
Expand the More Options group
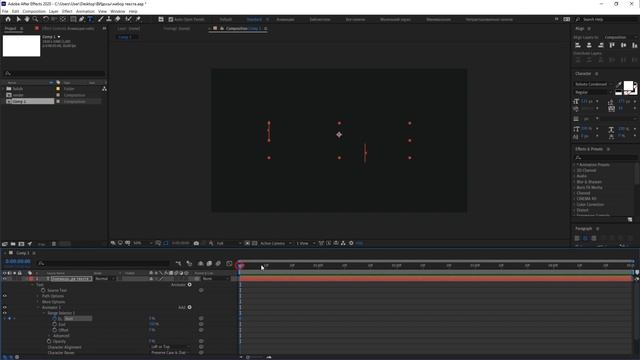[x=38, y=302]
